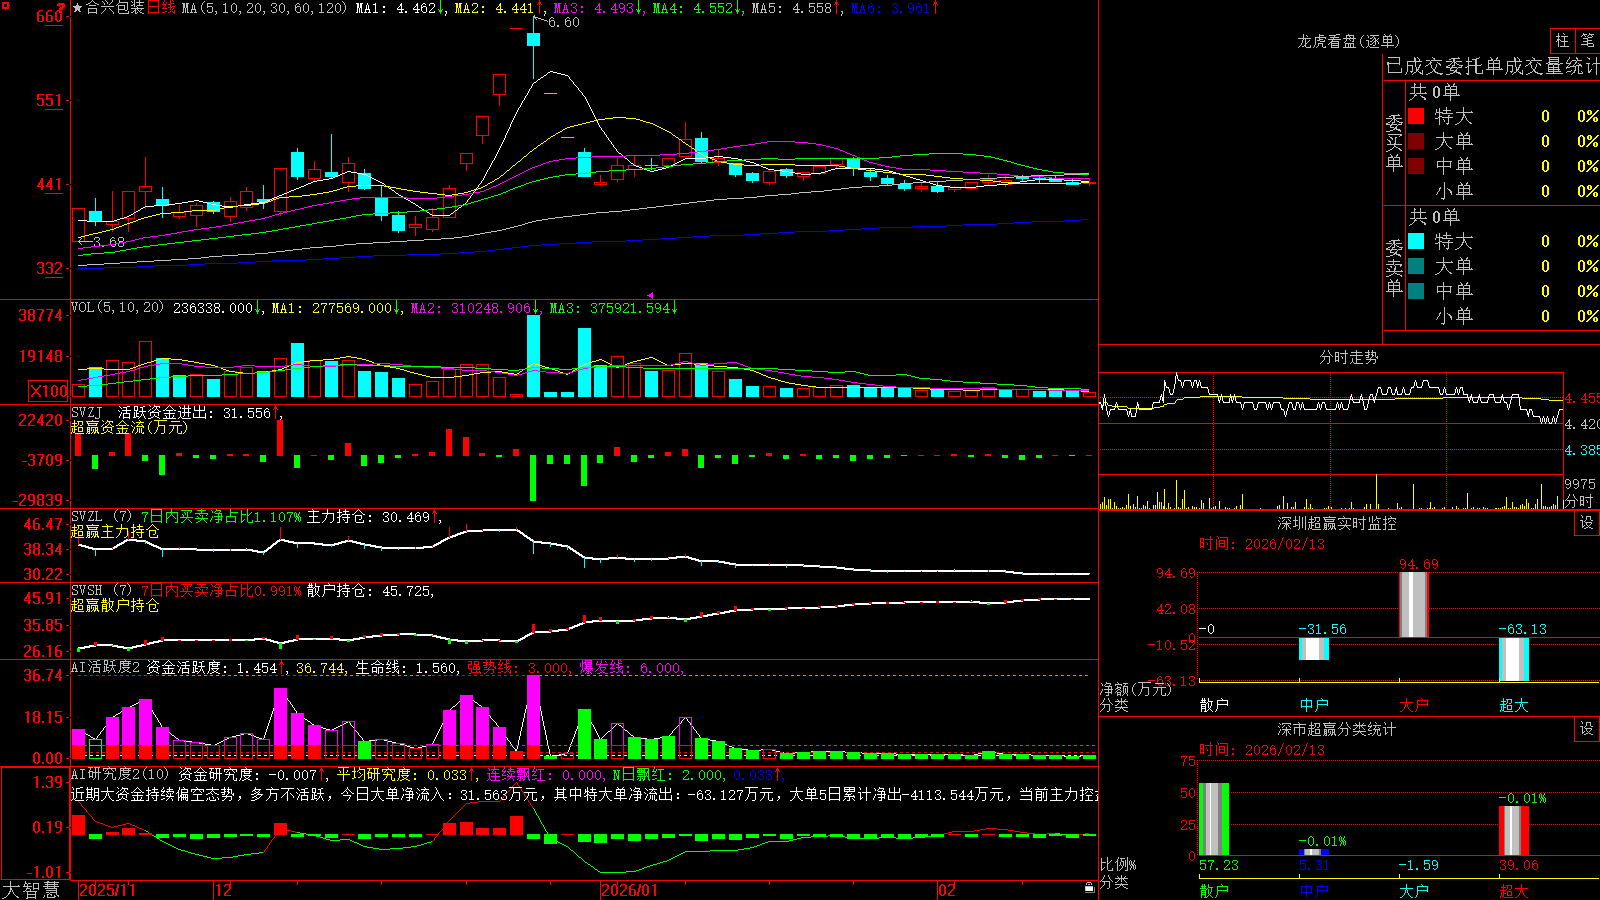The image size is (1600, 900).
Task: Open VOL(5,10,20) indicator parameters
Action: (x=117, y=308)
